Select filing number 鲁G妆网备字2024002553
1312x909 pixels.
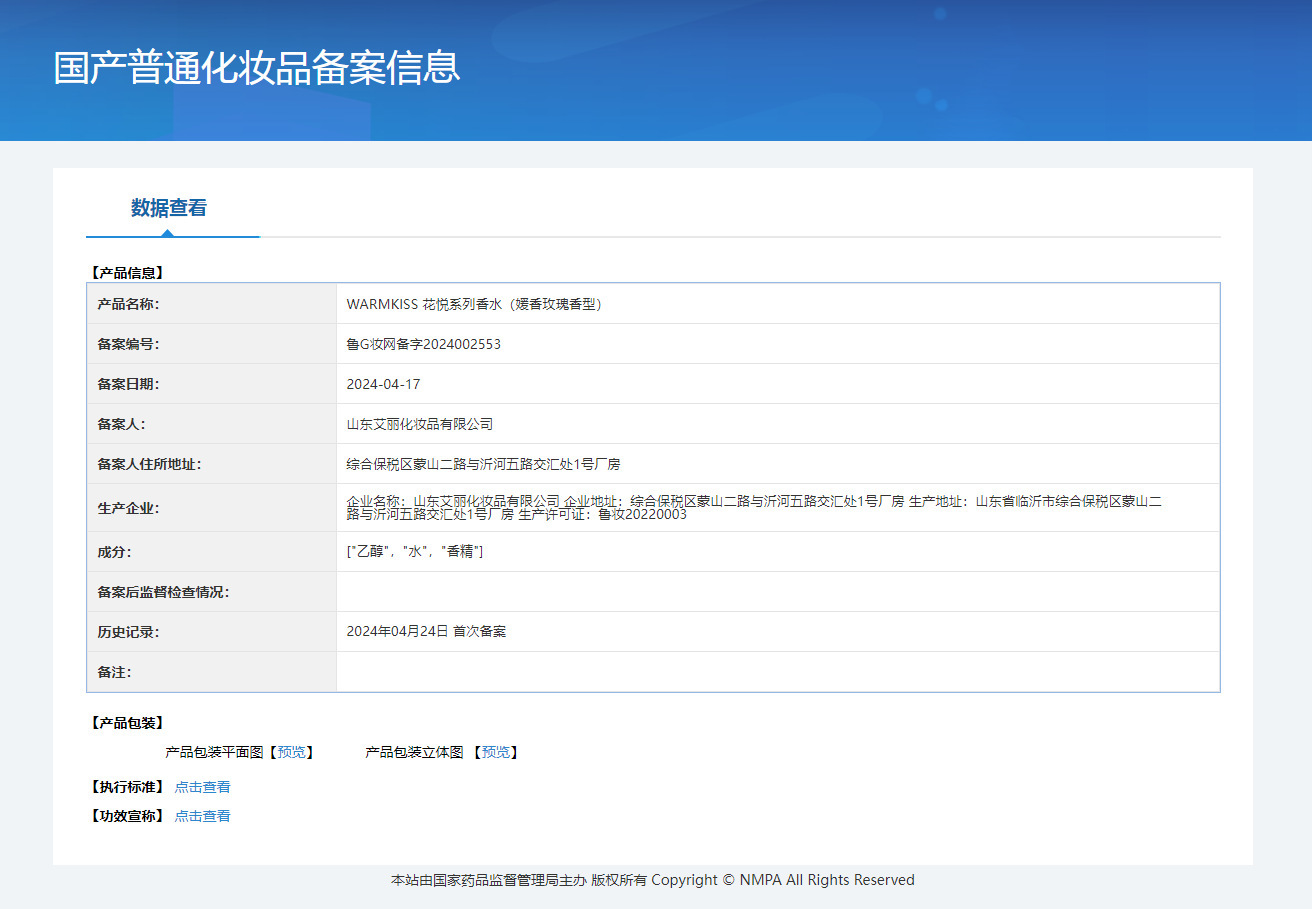click(423, 344)
